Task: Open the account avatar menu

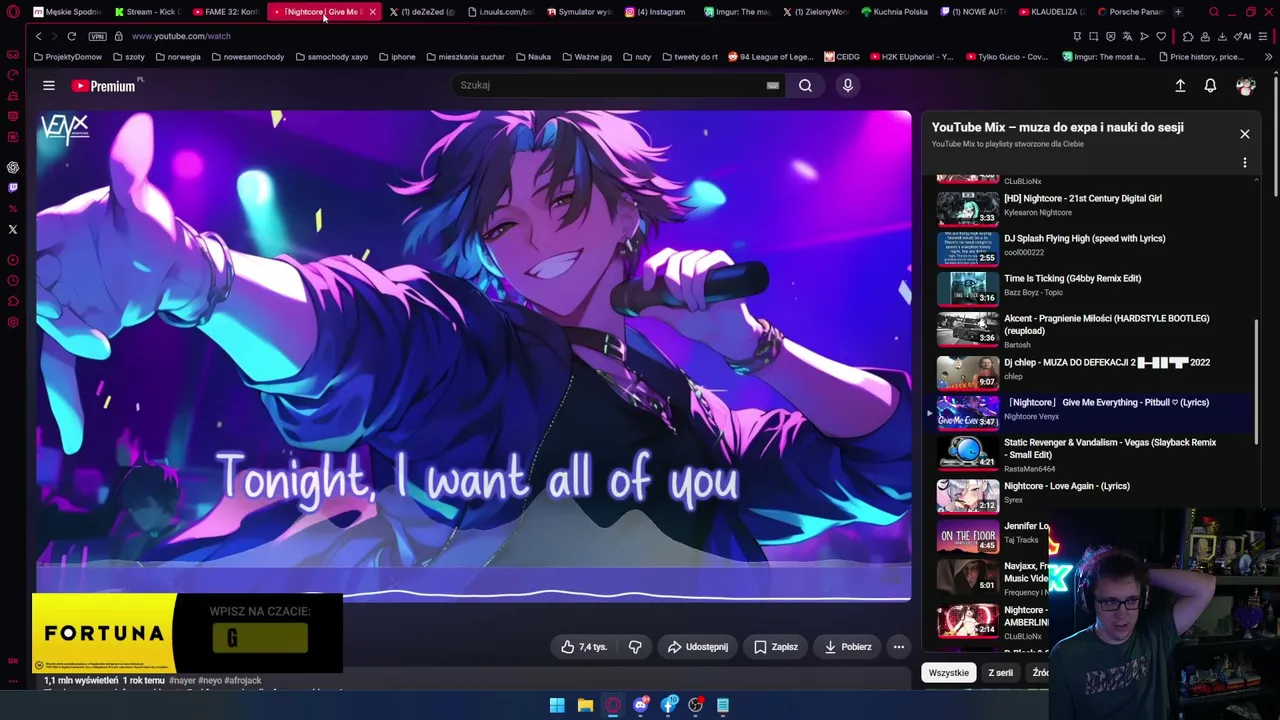Action: 1245,86
